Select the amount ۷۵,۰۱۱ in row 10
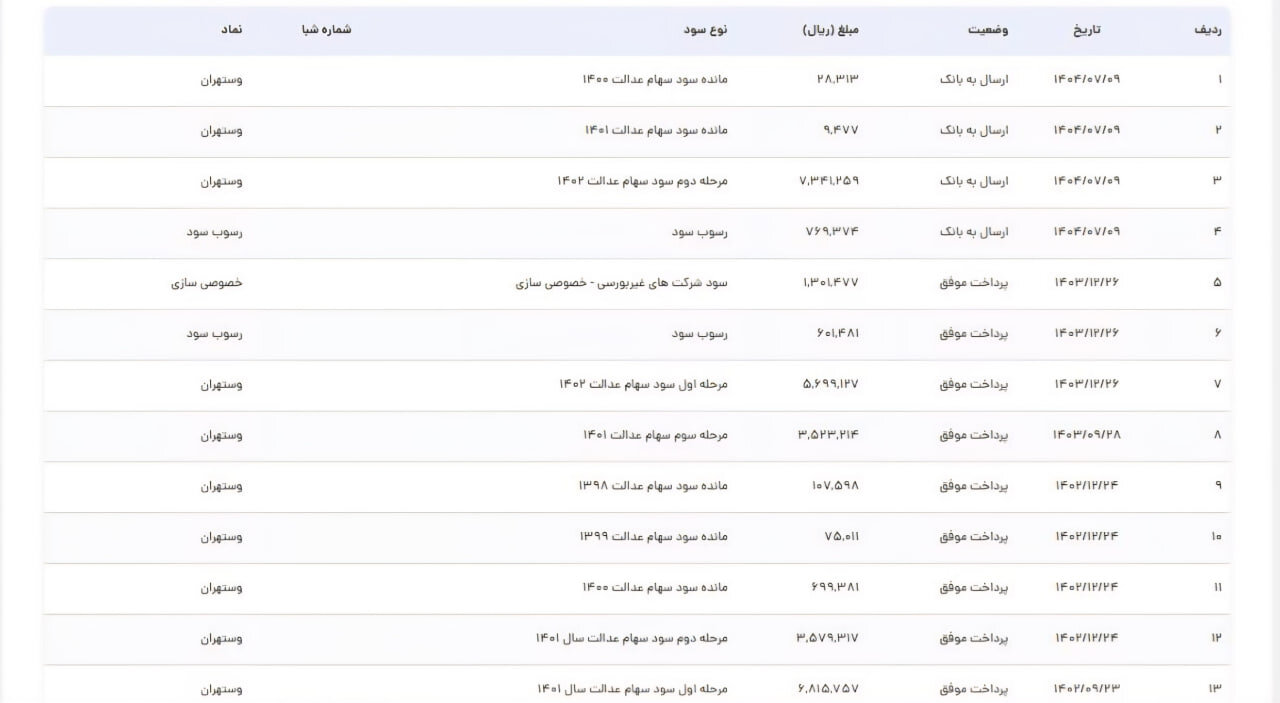This screenshot has height=703, width=1280. (841, 537)
